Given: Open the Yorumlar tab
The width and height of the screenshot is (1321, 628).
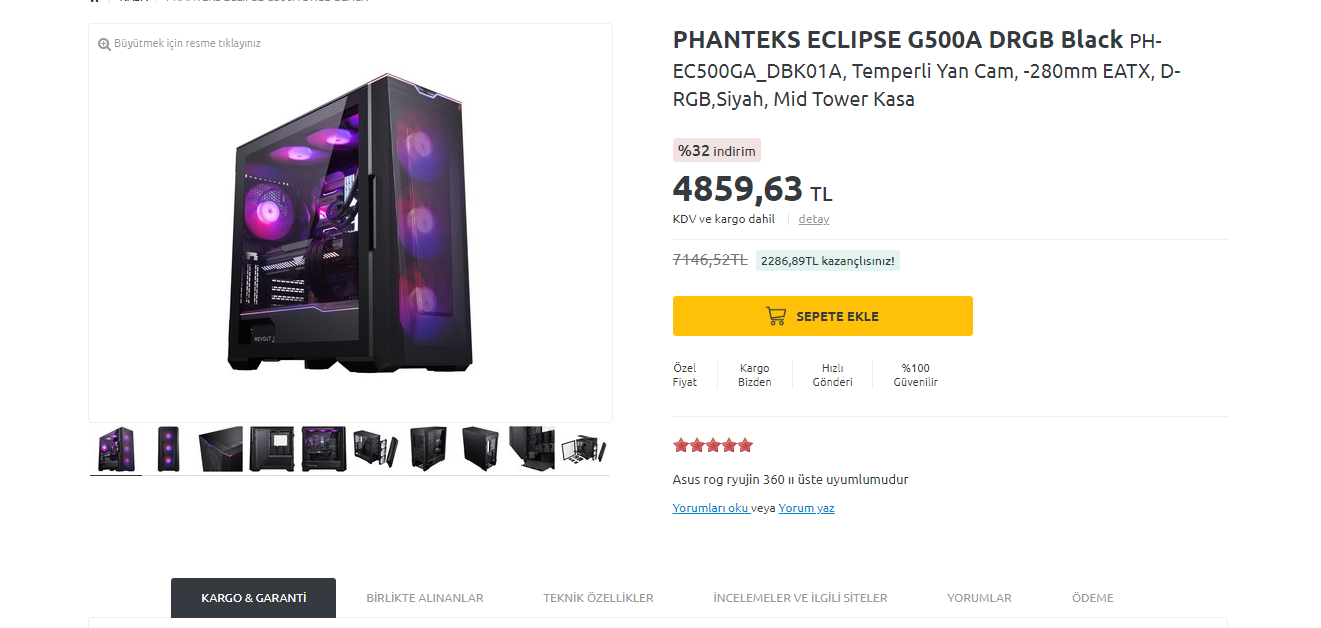Looking at the screenshot, I should click(979, 598).
